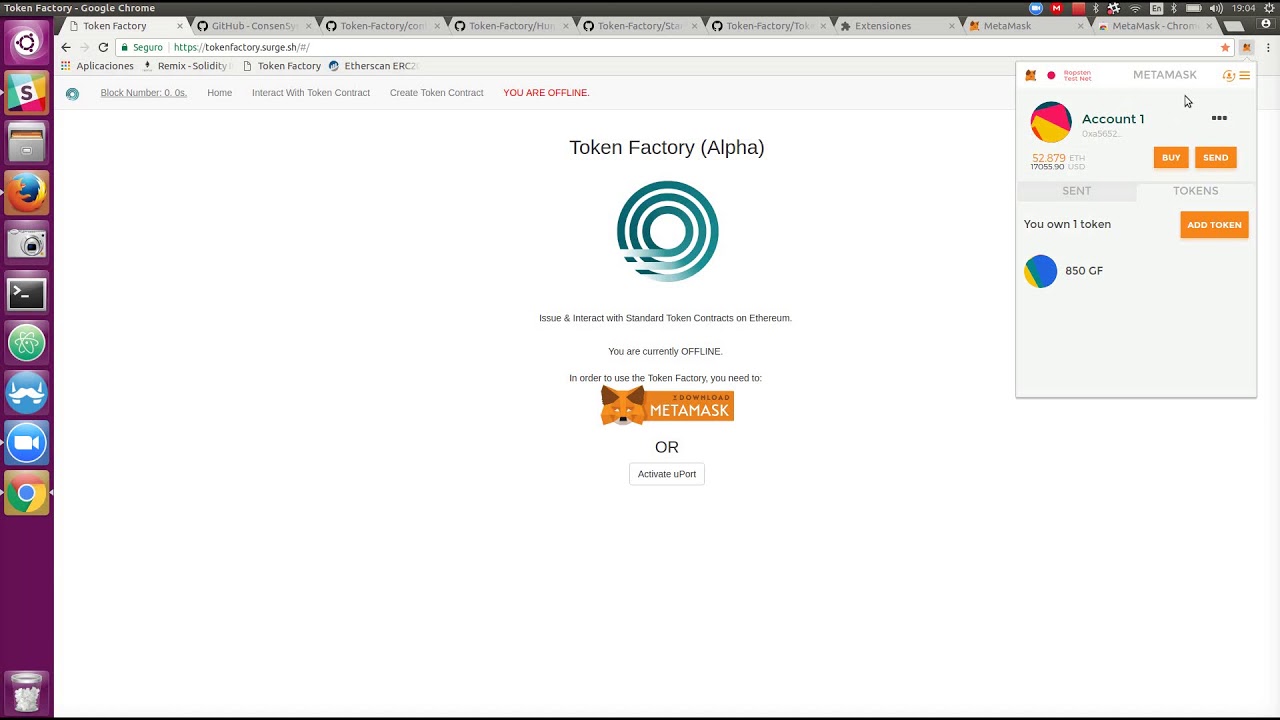Launch Zoom from the Ubuntu launcher

click(x=26, y=443)
